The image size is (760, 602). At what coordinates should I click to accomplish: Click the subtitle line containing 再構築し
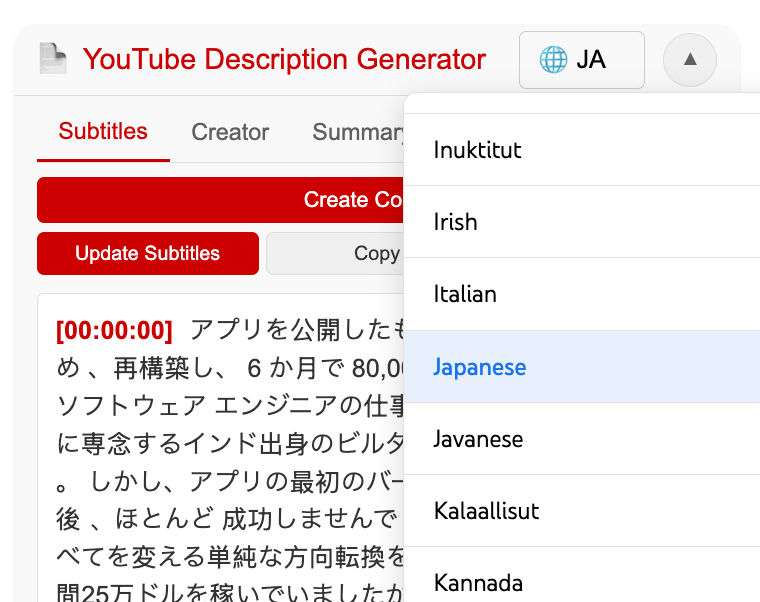tap(230, 368)
